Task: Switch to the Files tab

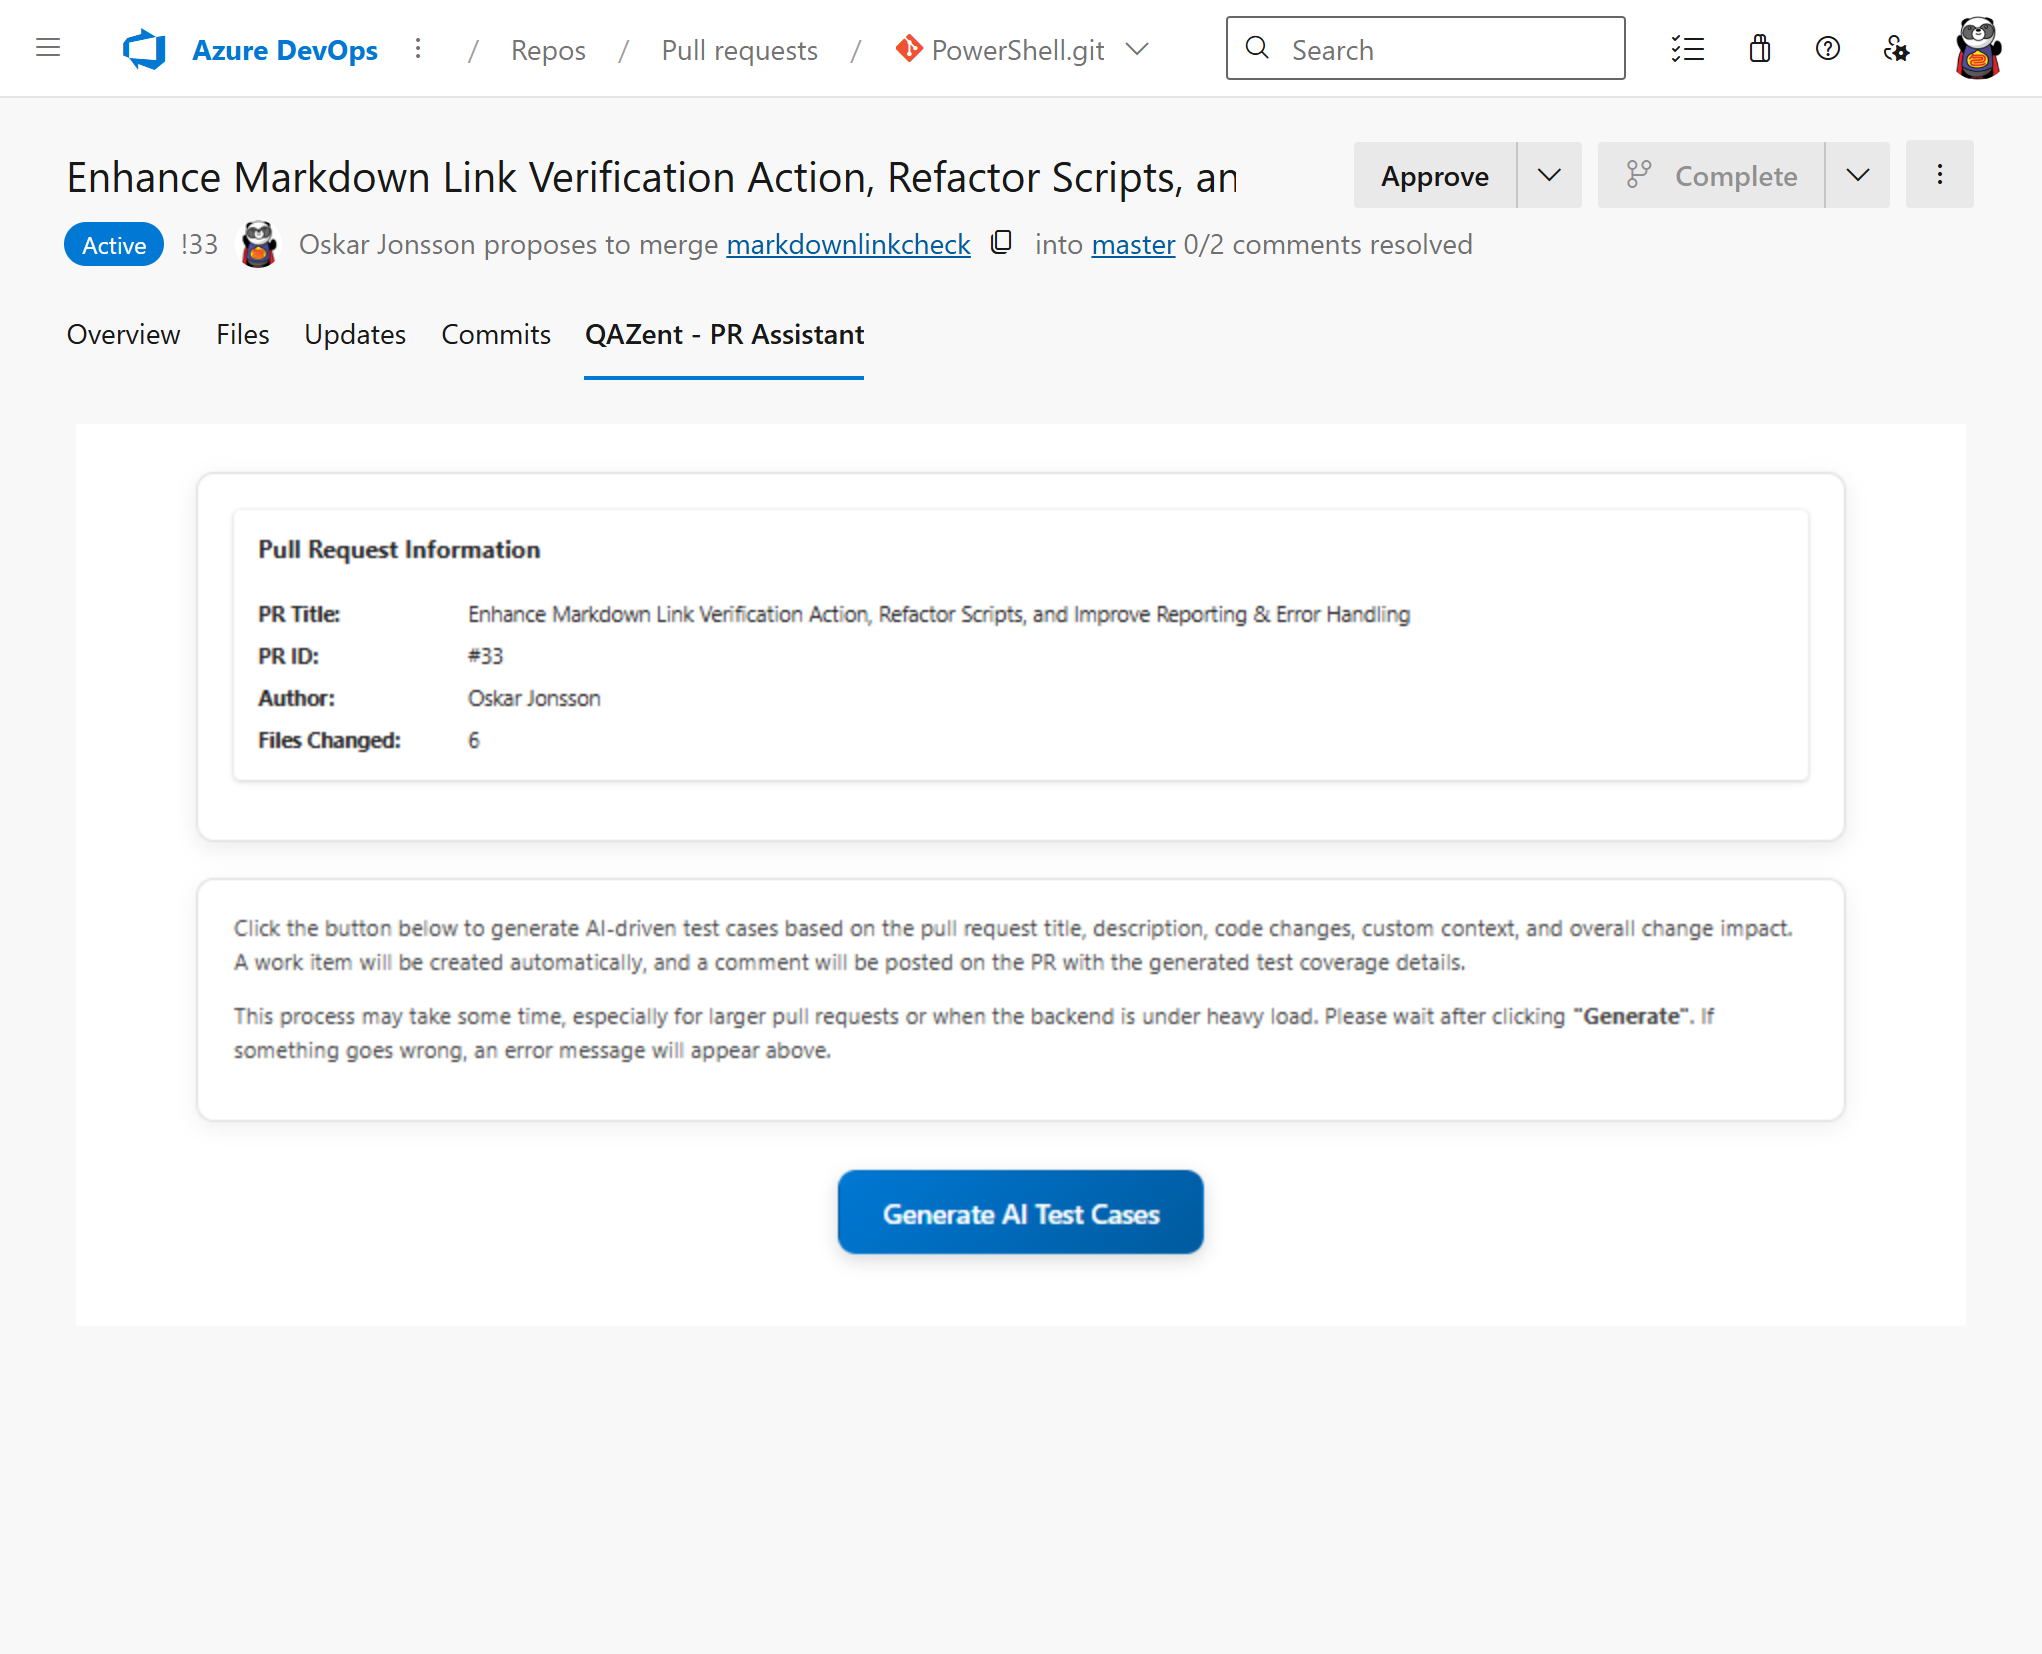Action: (242, 335)
